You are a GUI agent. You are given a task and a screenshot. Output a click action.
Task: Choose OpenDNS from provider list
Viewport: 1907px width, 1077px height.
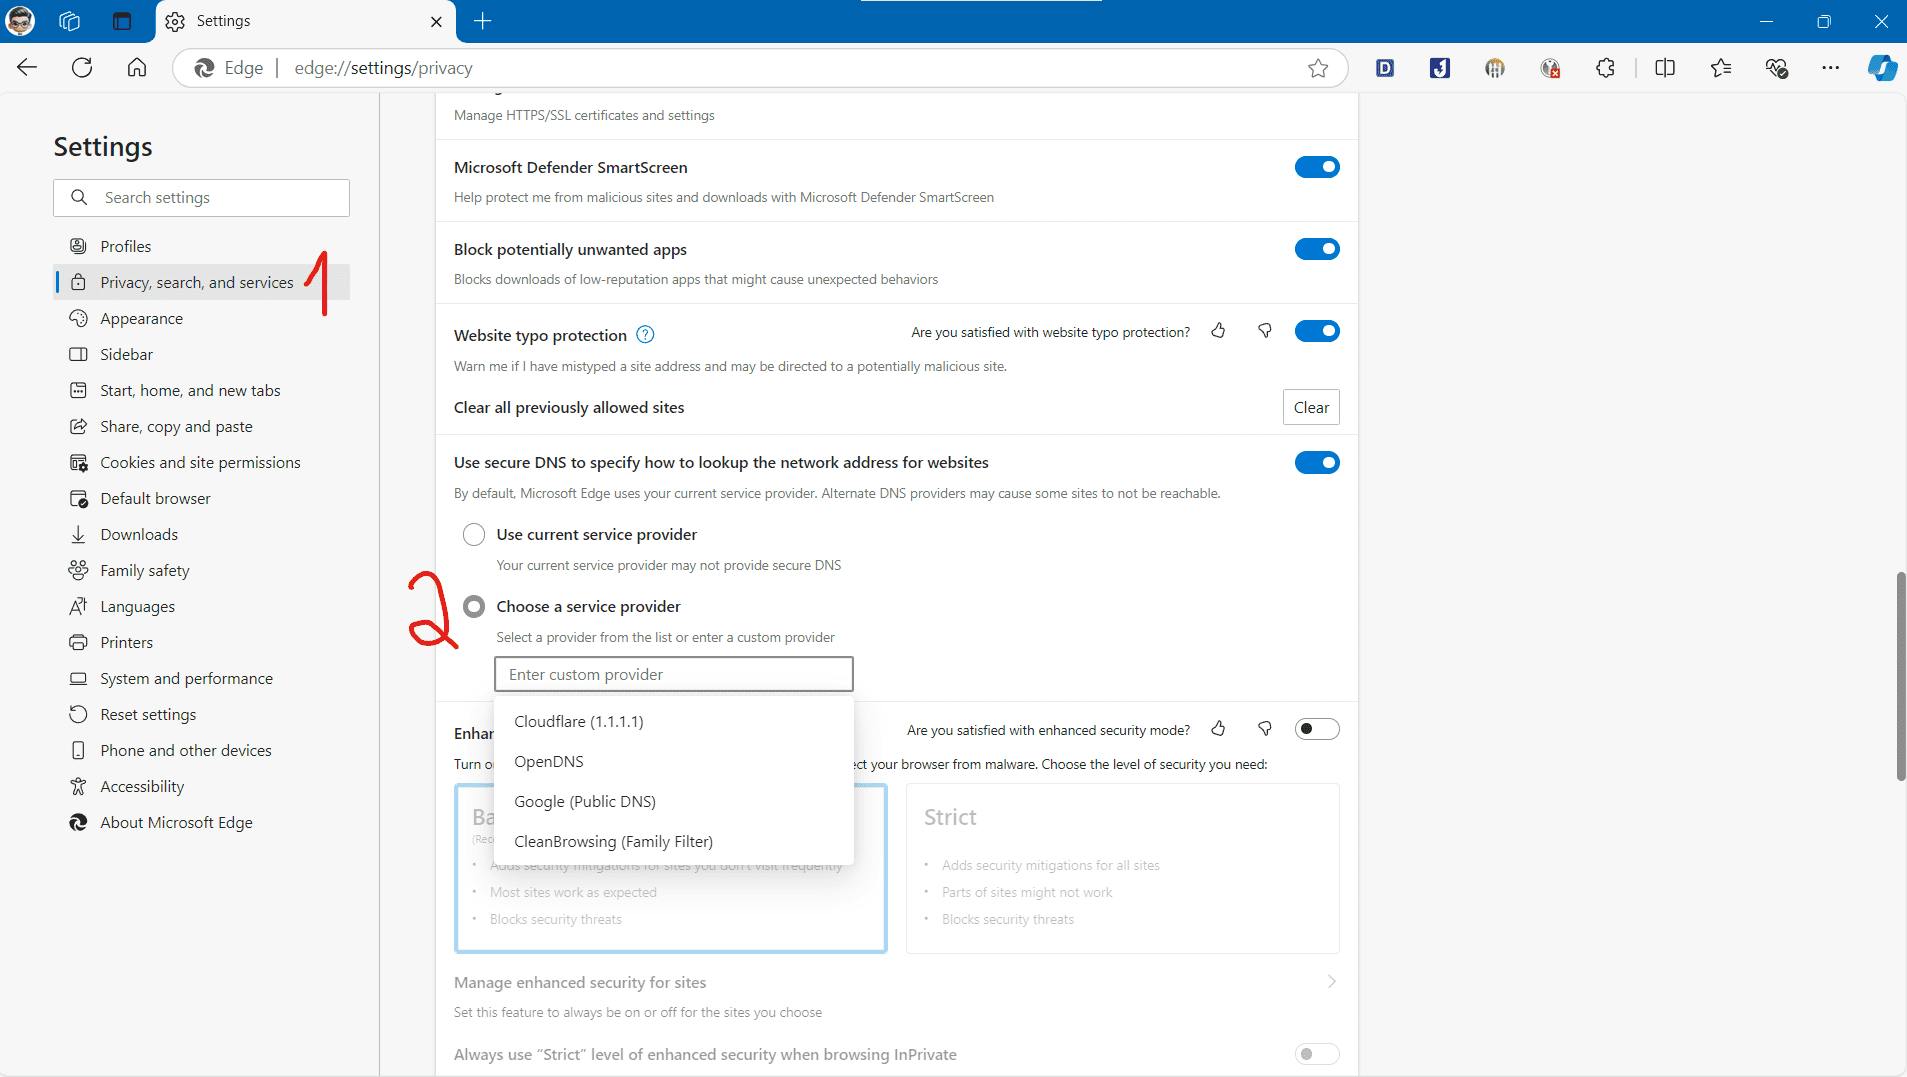coord(674,761)
